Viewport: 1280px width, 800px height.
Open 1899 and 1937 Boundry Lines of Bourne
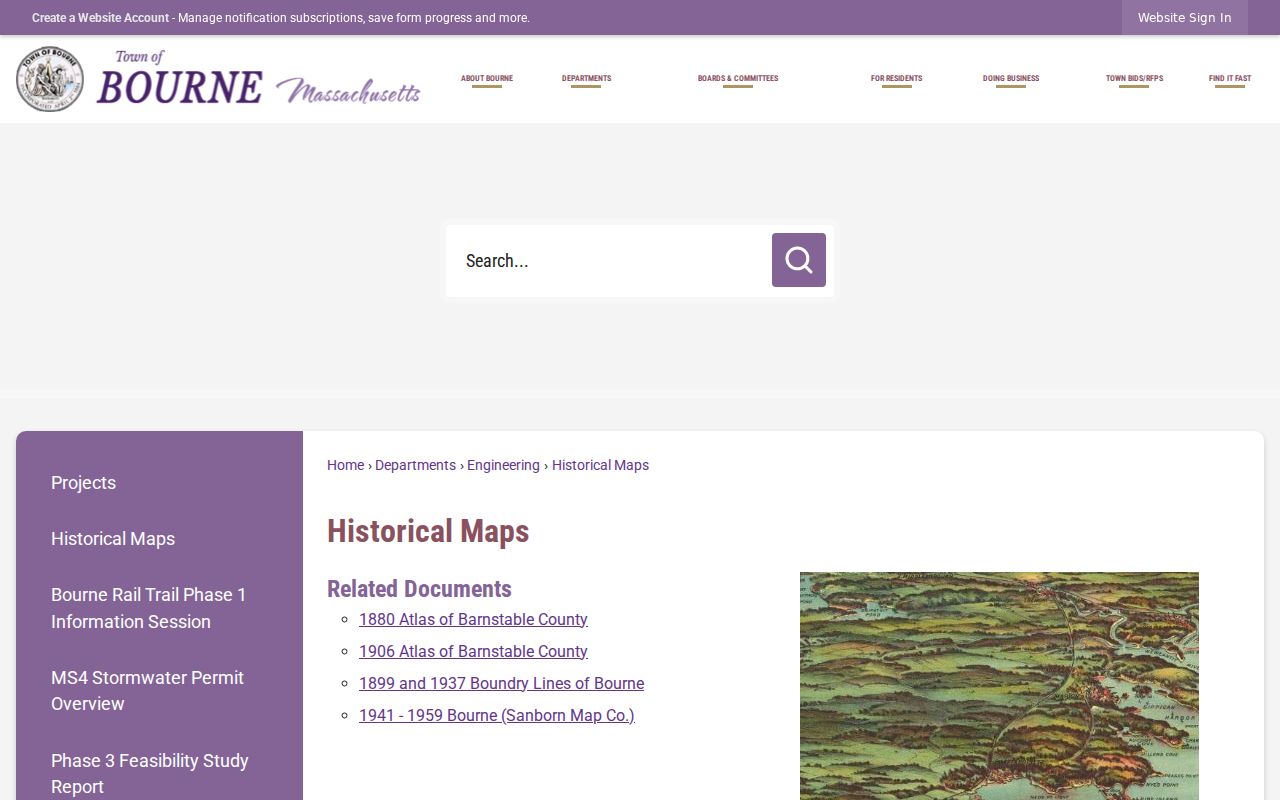click(x=501, y=683)
